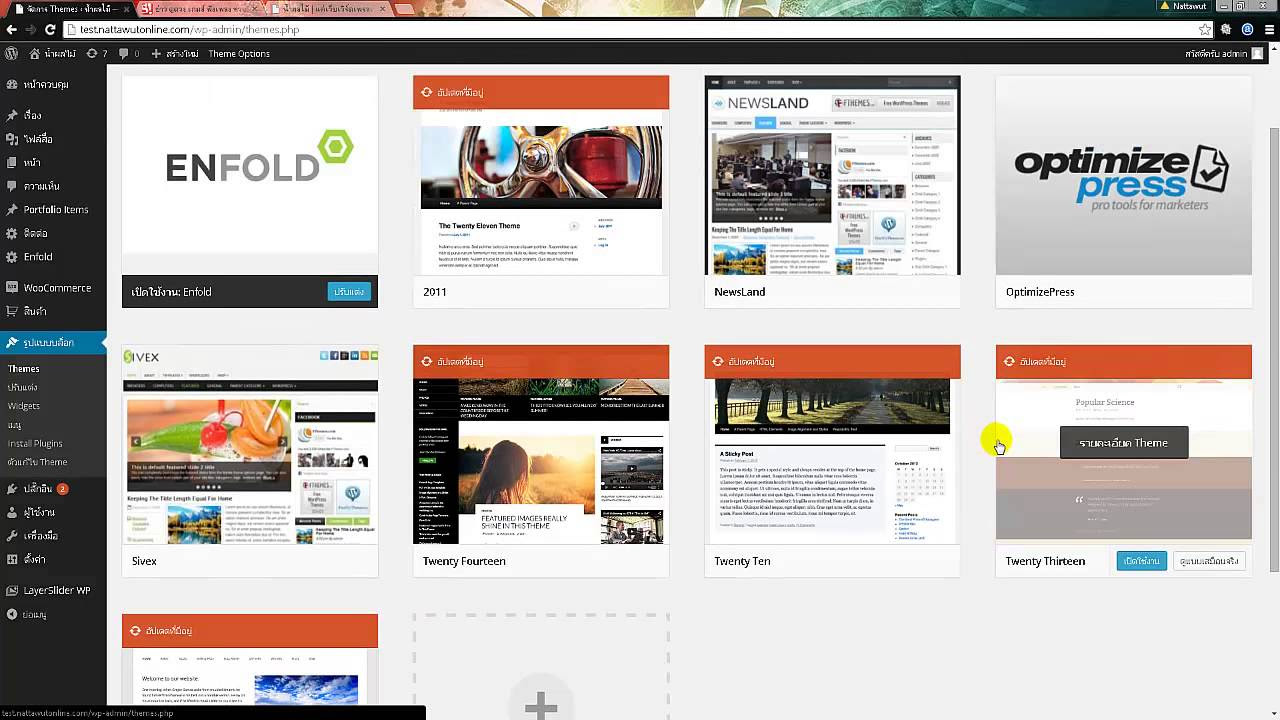
Task: Click the plus to add new theme
Action: [x=541, y=706]
